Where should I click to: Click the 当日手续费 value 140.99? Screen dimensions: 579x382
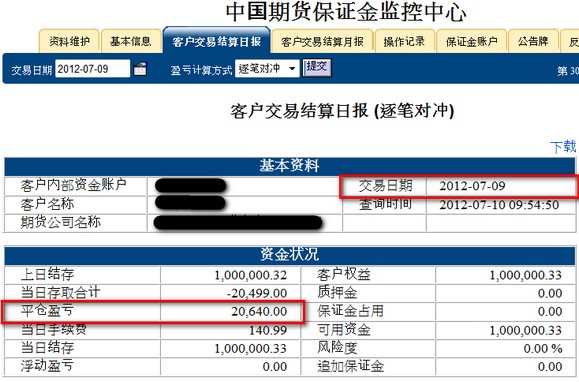point(268,330)
